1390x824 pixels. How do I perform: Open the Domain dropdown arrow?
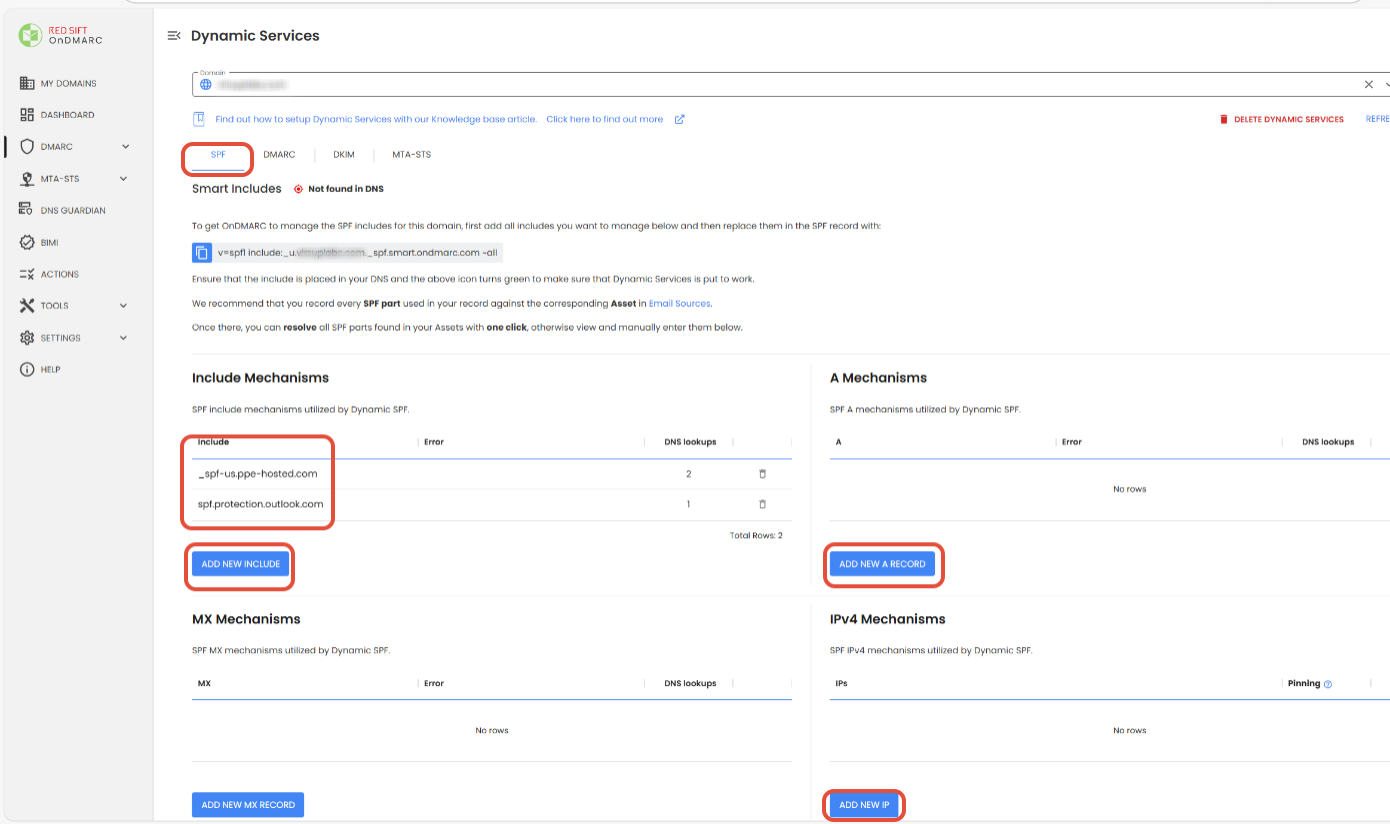[x=1386, y=85]
